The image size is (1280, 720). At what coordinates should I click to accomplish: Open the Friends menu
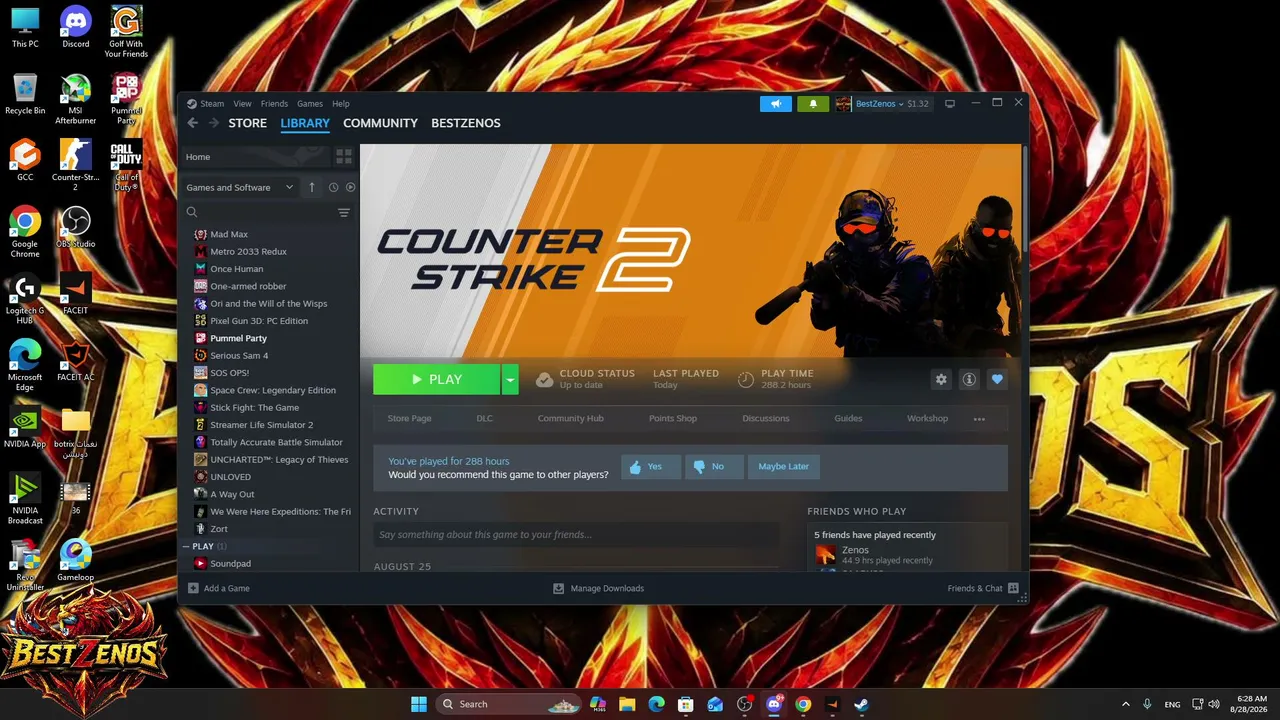click(x=274, y=104)
